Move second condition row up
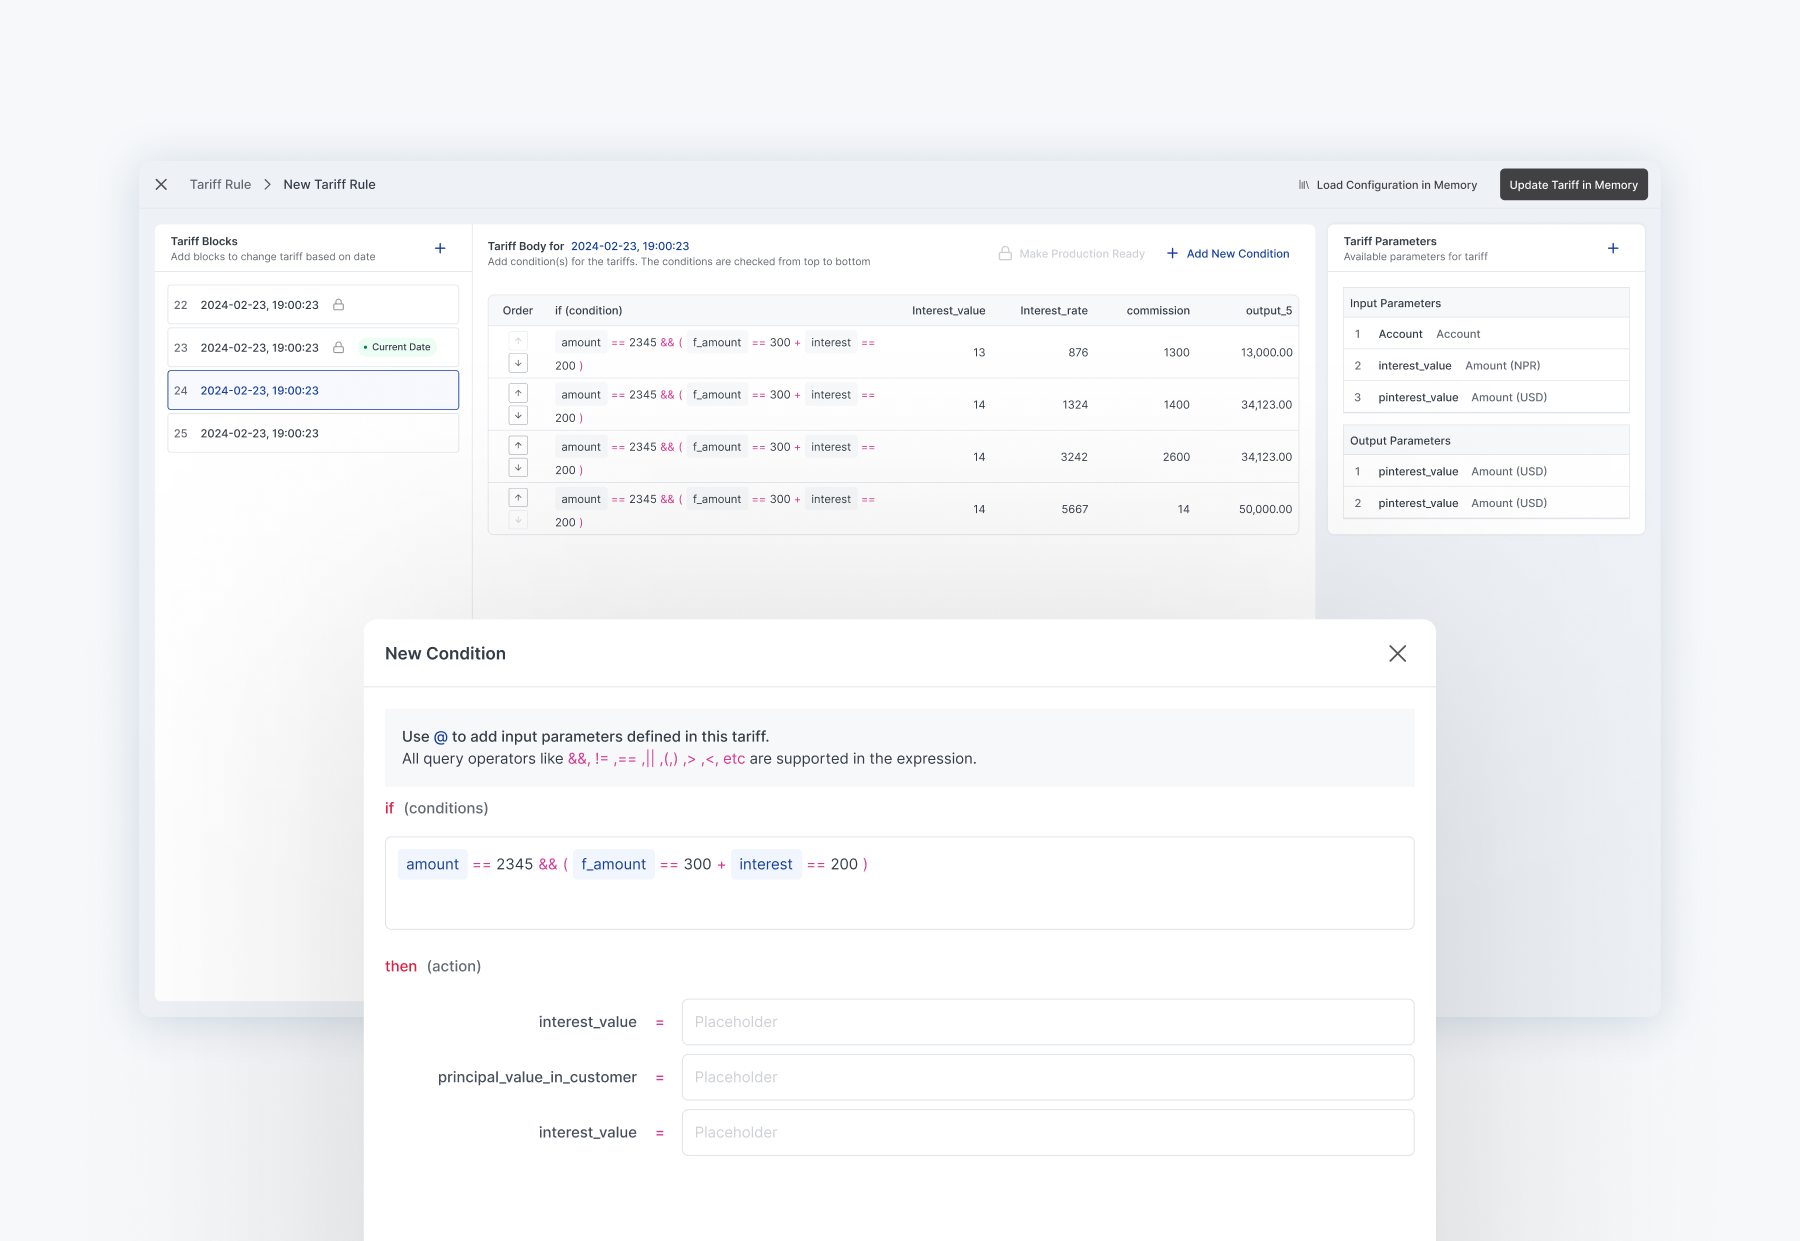This screenshot has width=1800, height=1241. click(518, 393)
